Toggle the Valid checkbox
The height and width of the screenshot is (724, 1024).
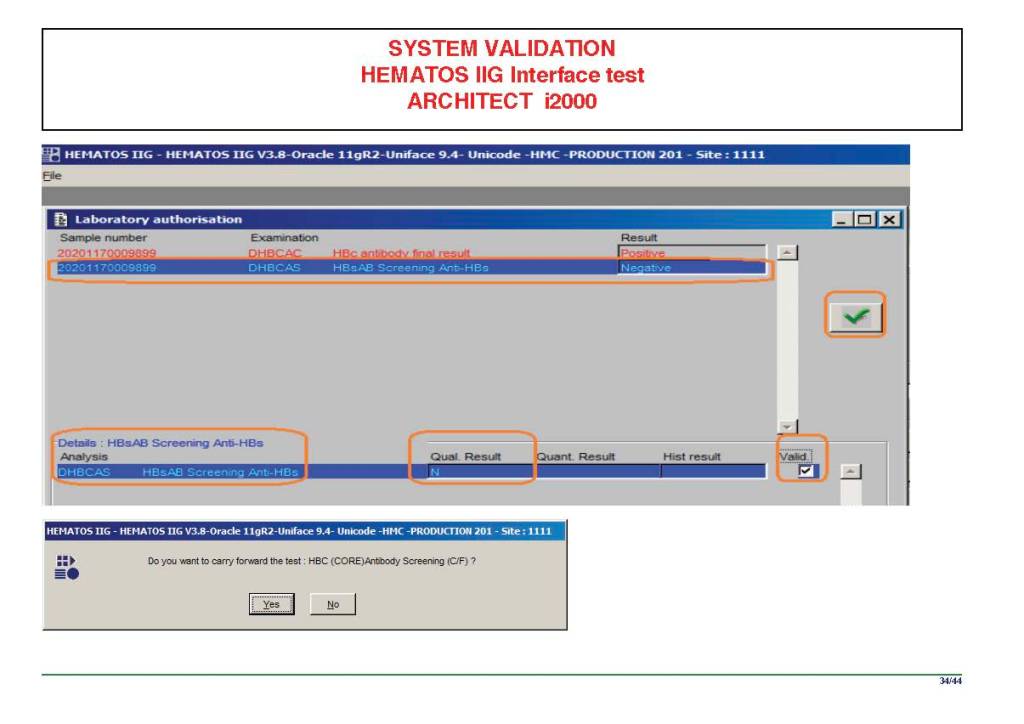[805, 472]
